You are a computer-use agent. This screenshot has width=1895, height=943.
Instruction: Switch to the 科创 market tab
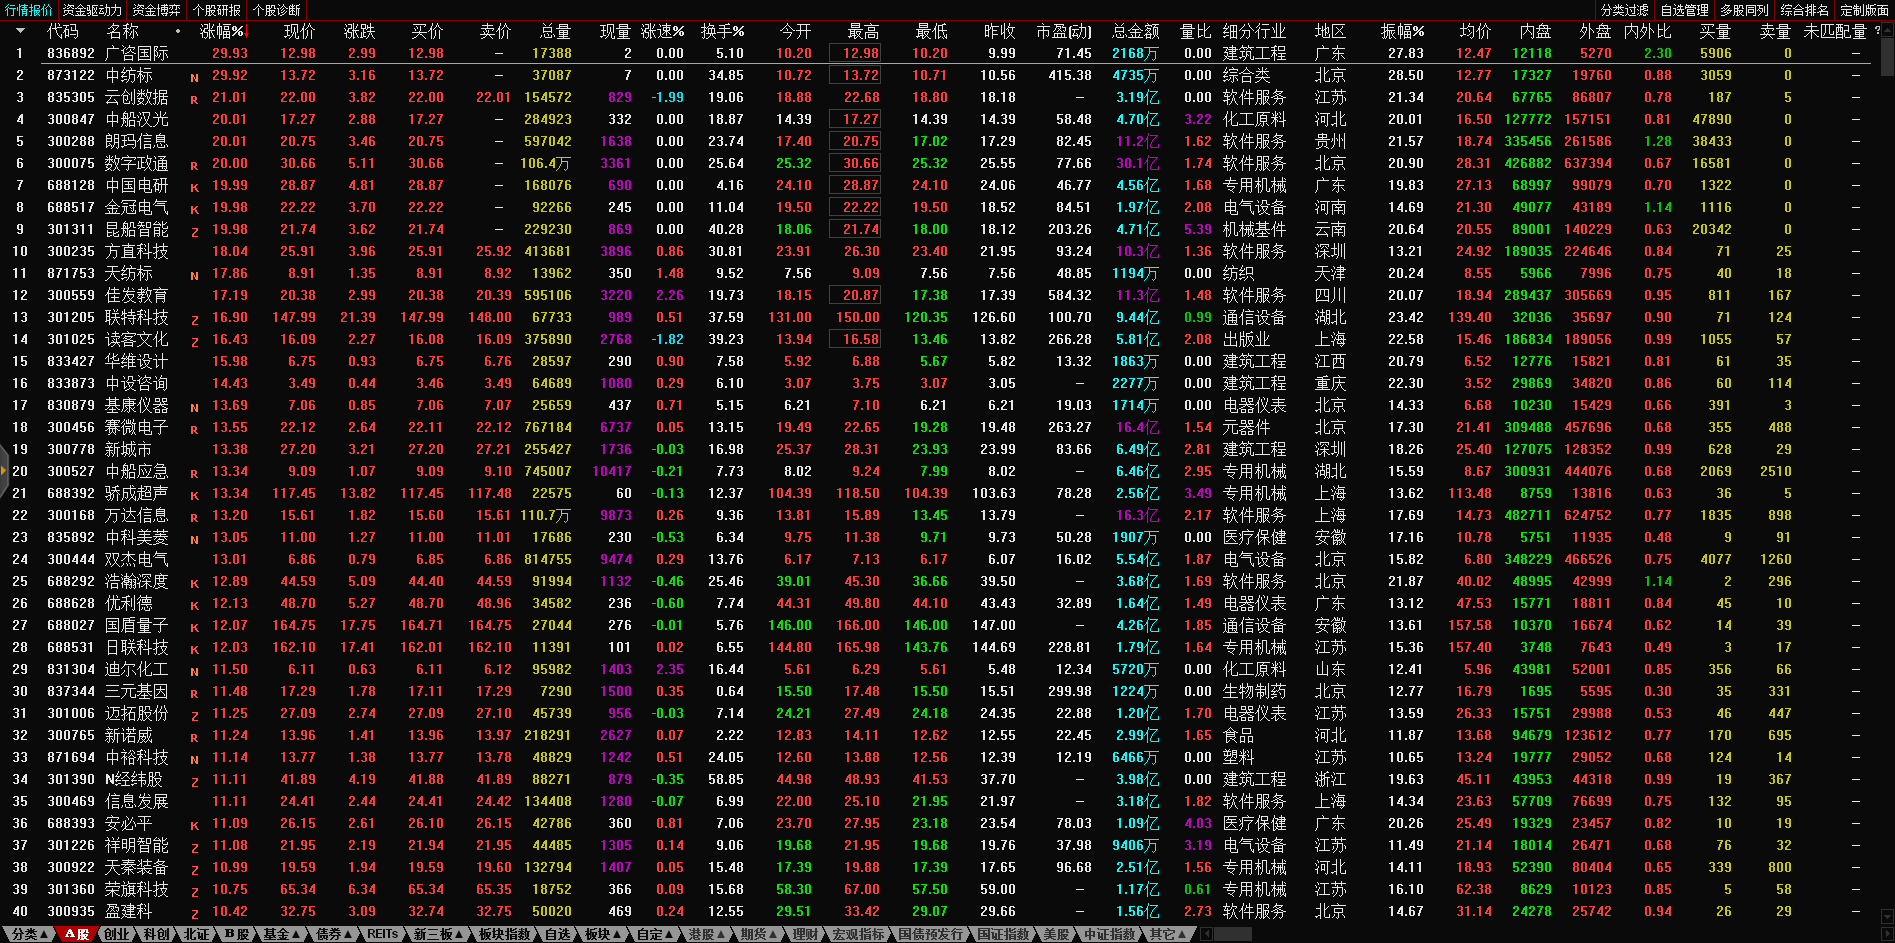click(x=156, y=934)
